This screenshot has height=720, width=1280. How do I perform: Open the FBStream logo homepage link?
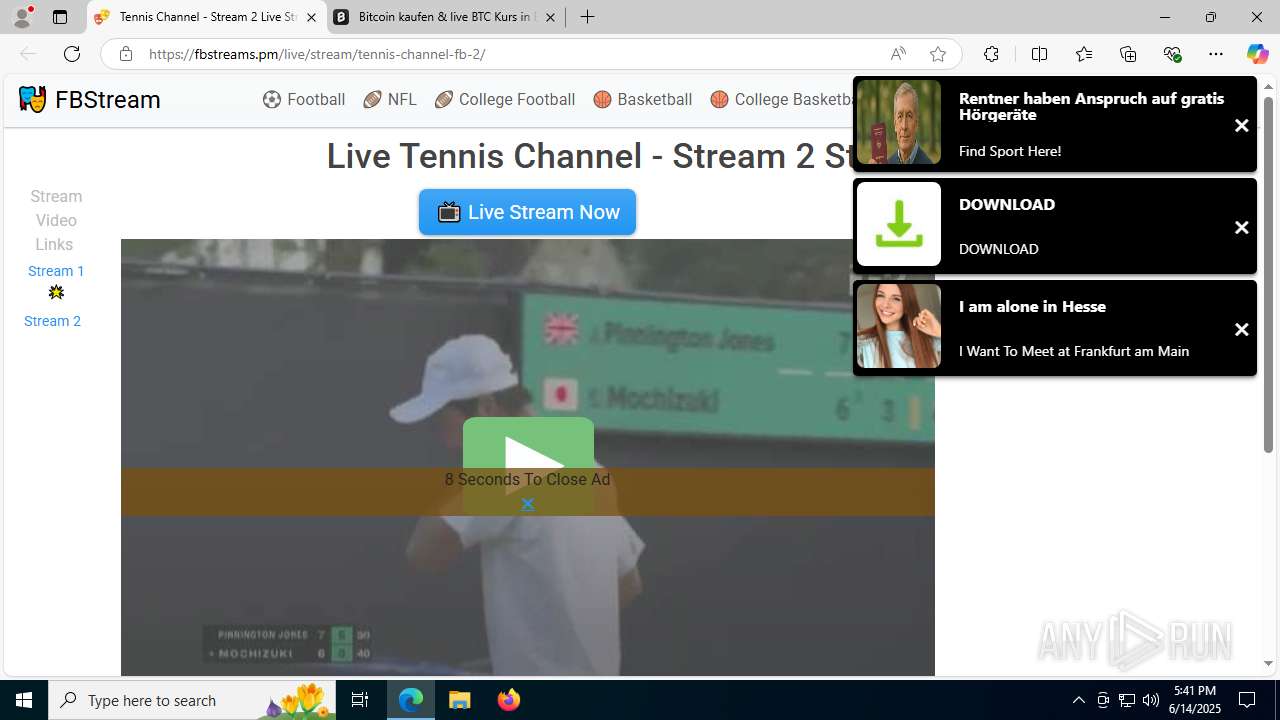click(x=89, y=100)
